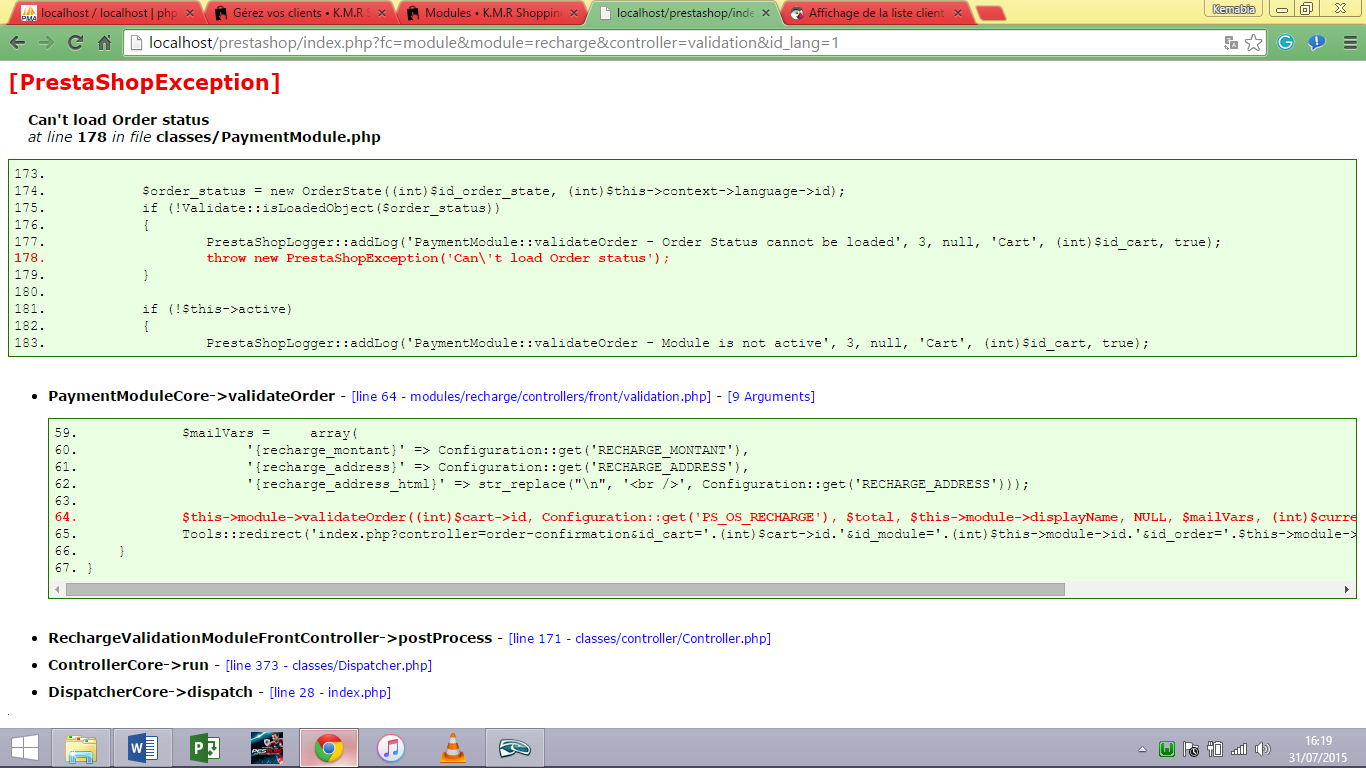Open the blue notification extension icon

1317,43
